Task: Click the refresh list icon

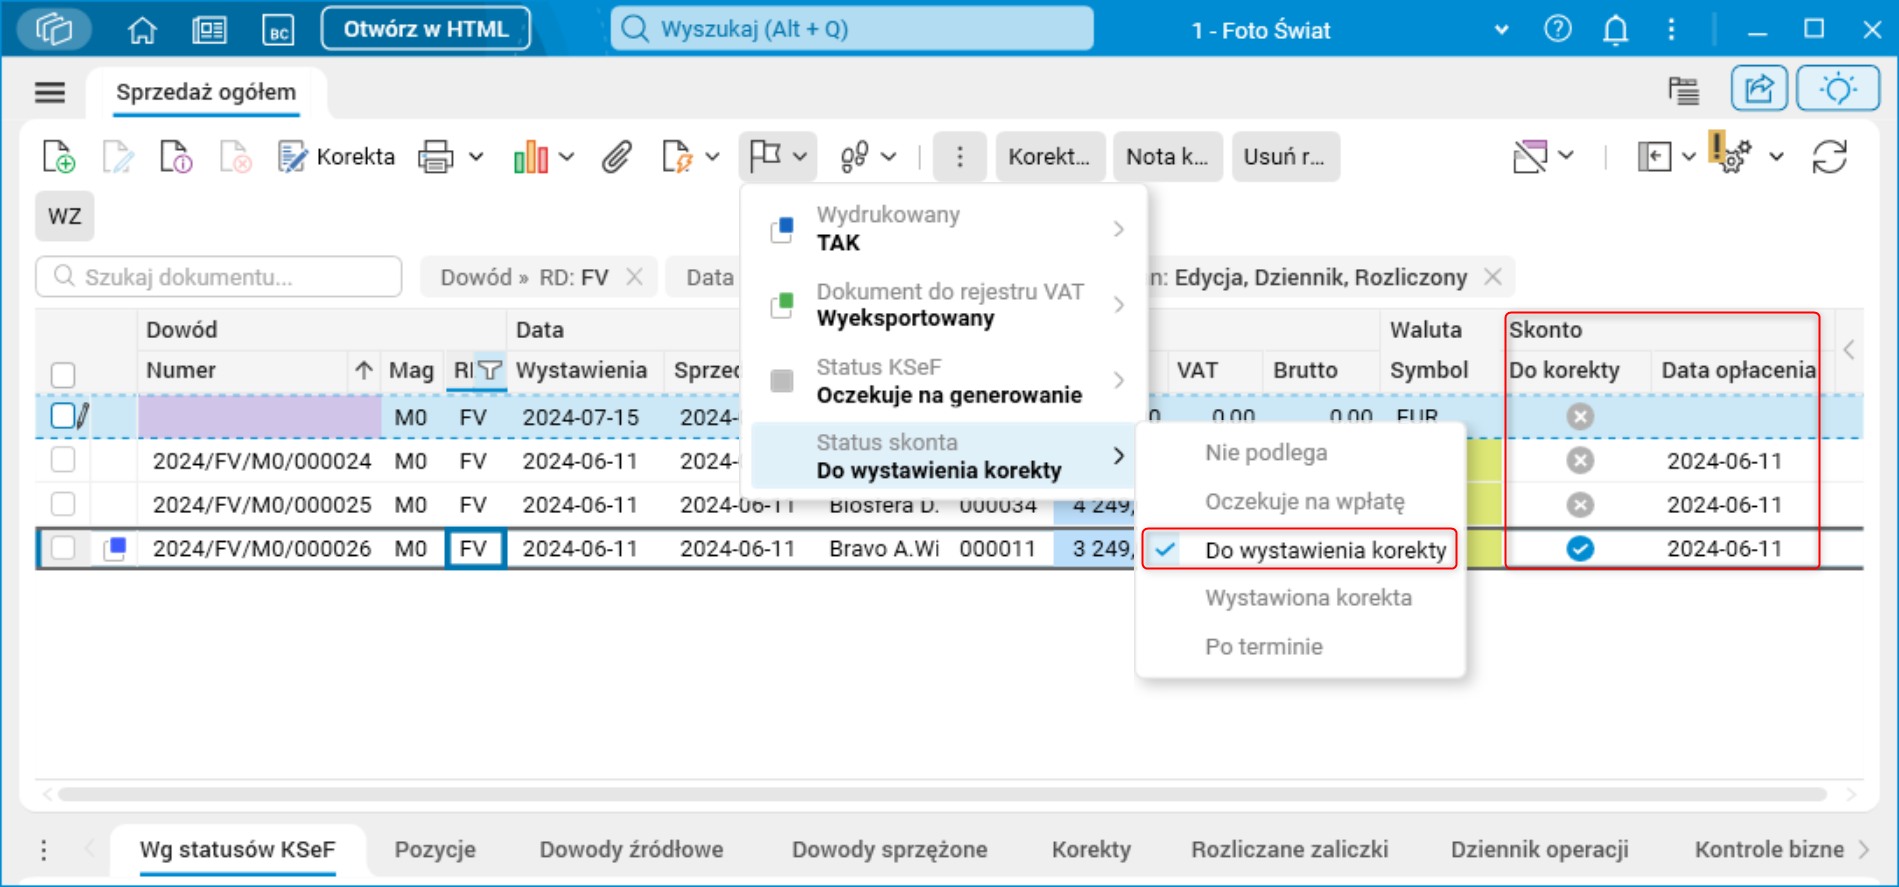Action: (x=1830, y=157)
